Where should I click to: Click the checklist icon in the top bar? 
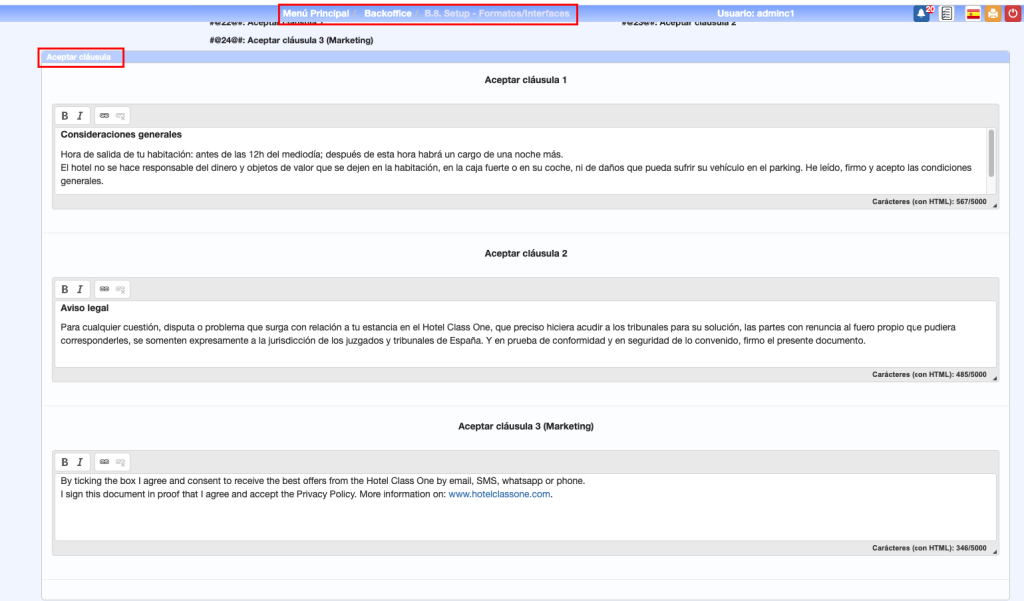(x=946, y=14)
